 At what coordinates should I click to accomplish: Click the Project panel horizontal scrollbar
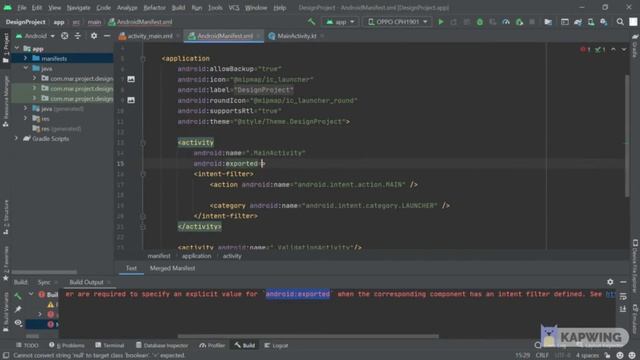click(x=44, y=272)
